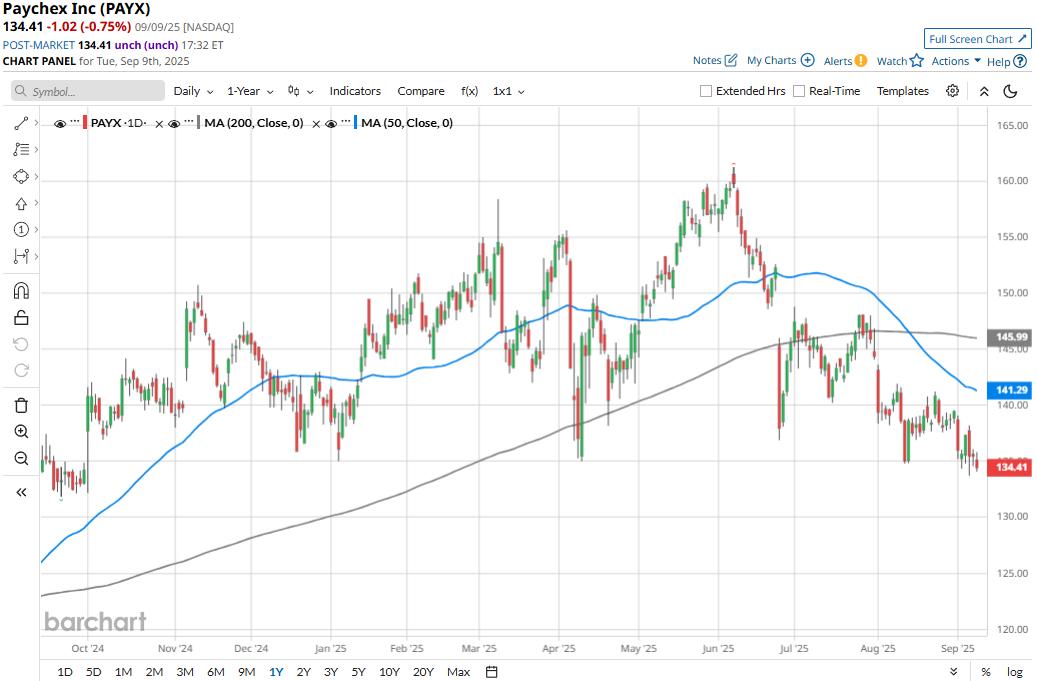
Task: Click the MA 200 gray swatch
Action: pos(198,122)
